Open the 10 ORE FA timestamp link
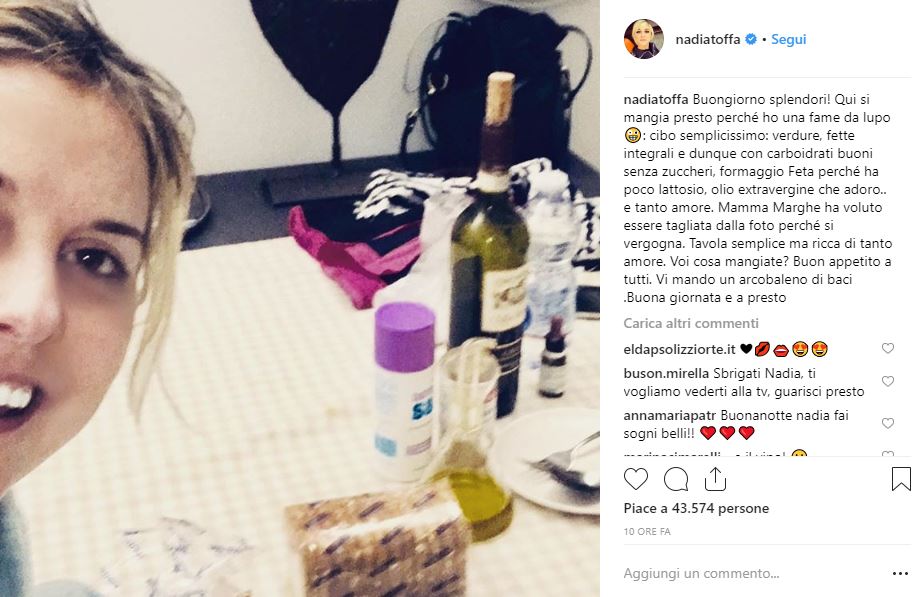916x597 pixels. click(x=647, y=532)
